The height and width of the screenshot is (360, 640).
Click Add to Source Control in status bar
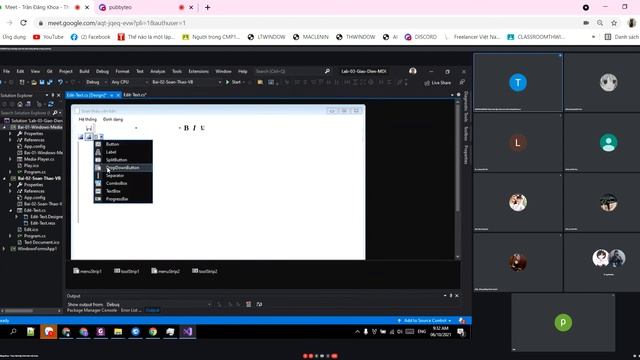click(x=424, y=320)
